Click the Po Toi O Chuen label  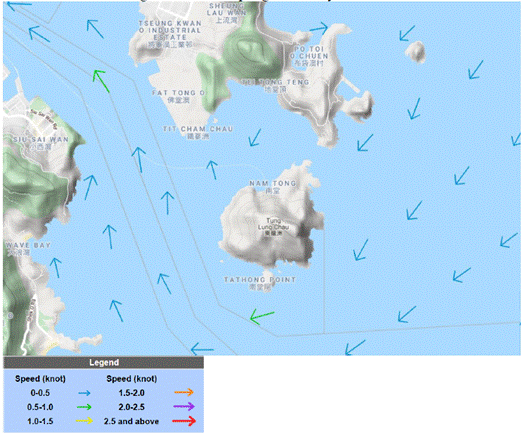309,56
